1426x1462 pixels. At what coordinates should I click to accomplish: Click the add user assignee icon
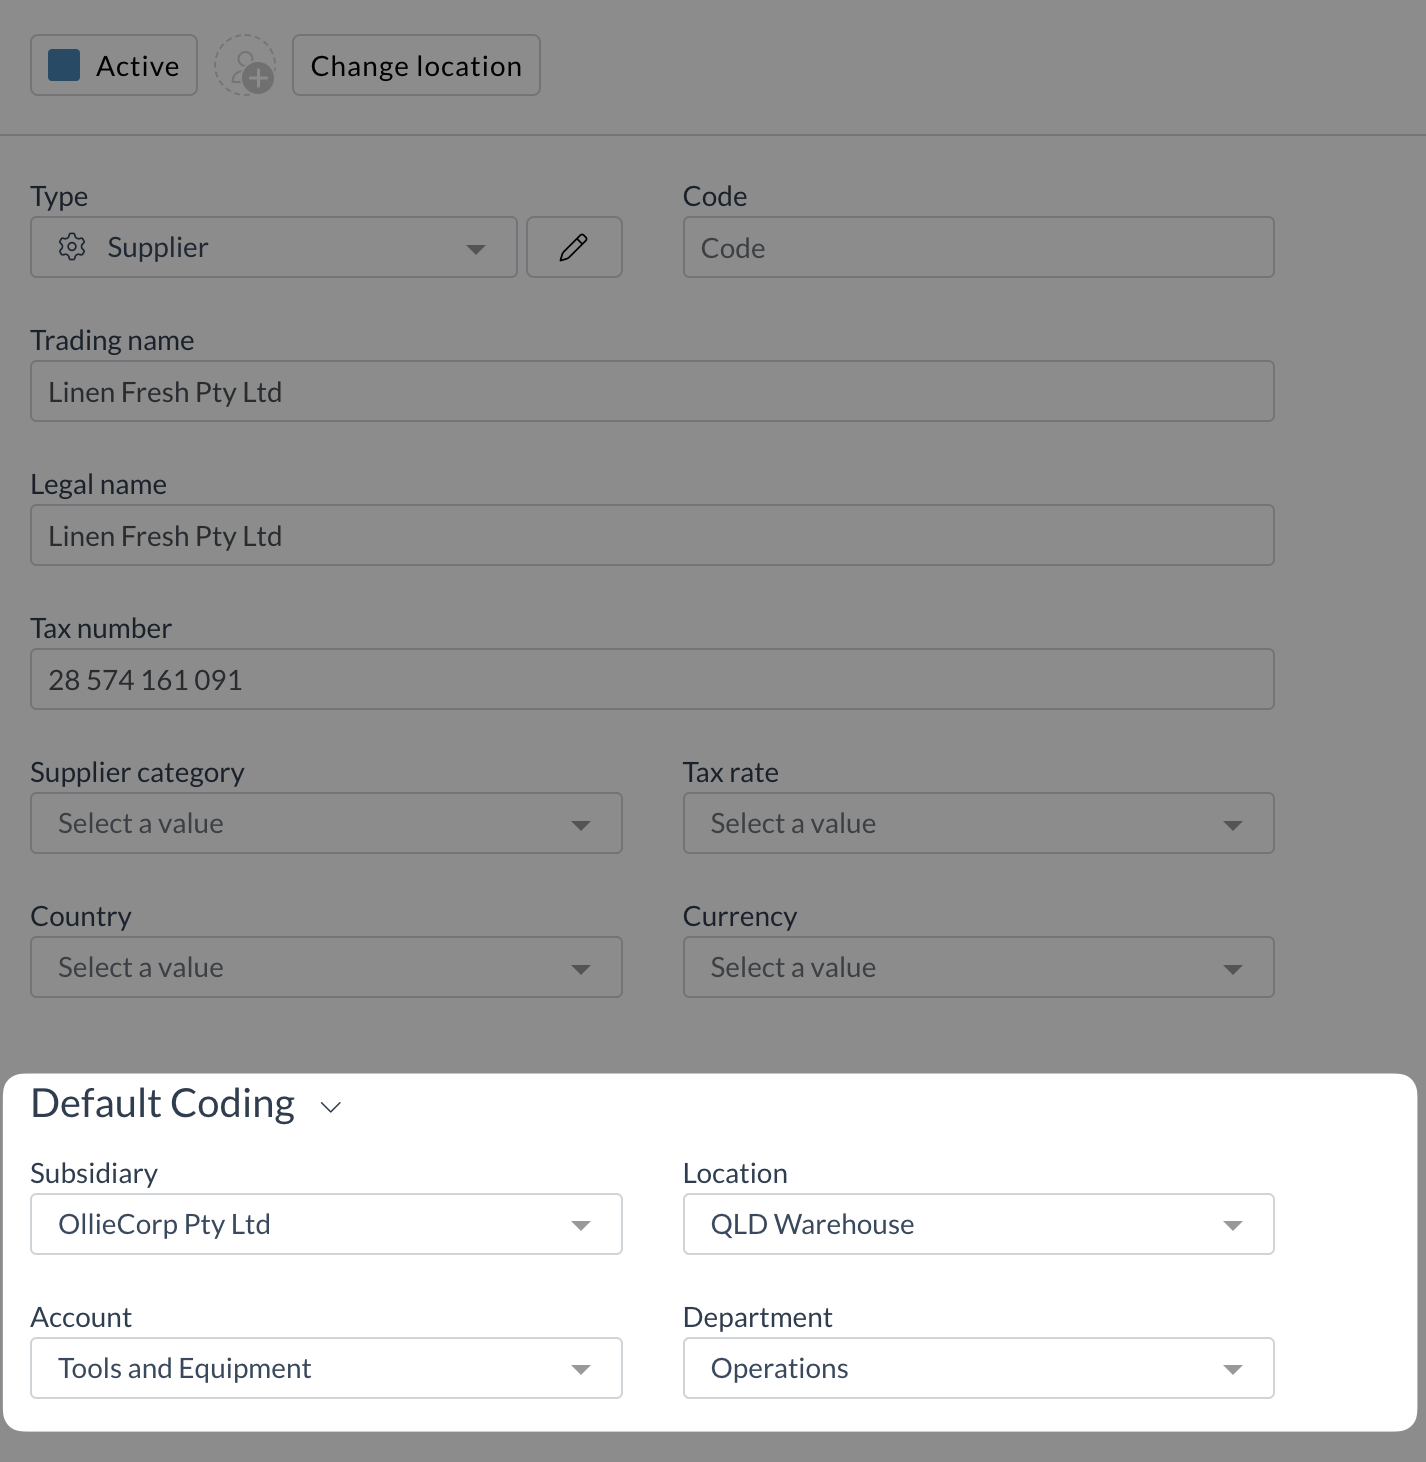245,66
